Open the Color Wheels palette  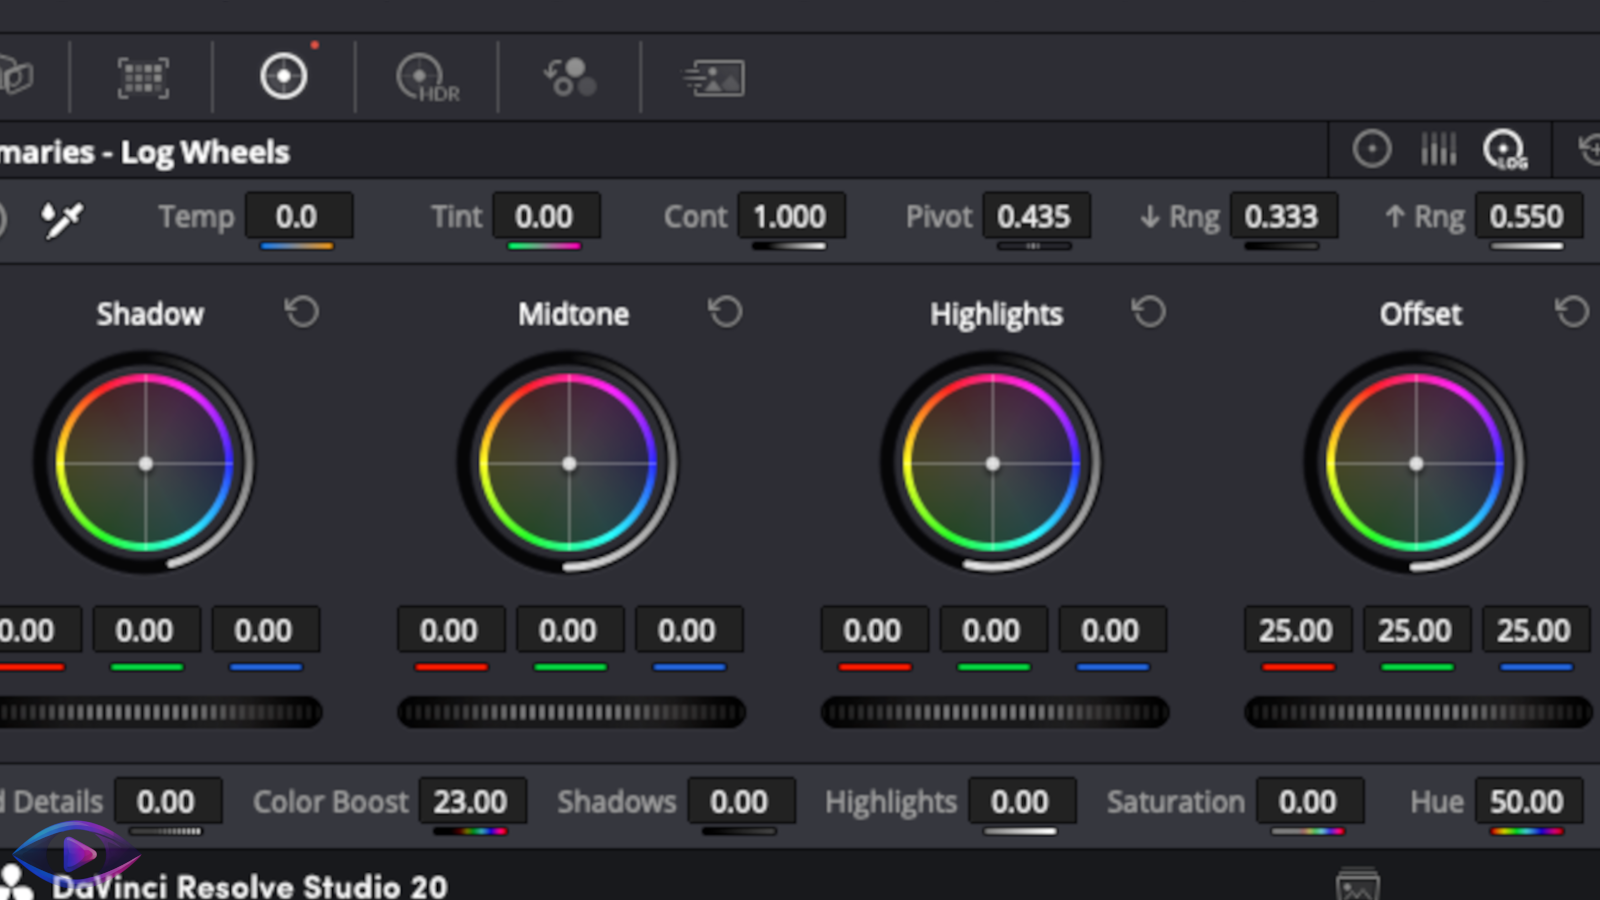click(283, 77)
